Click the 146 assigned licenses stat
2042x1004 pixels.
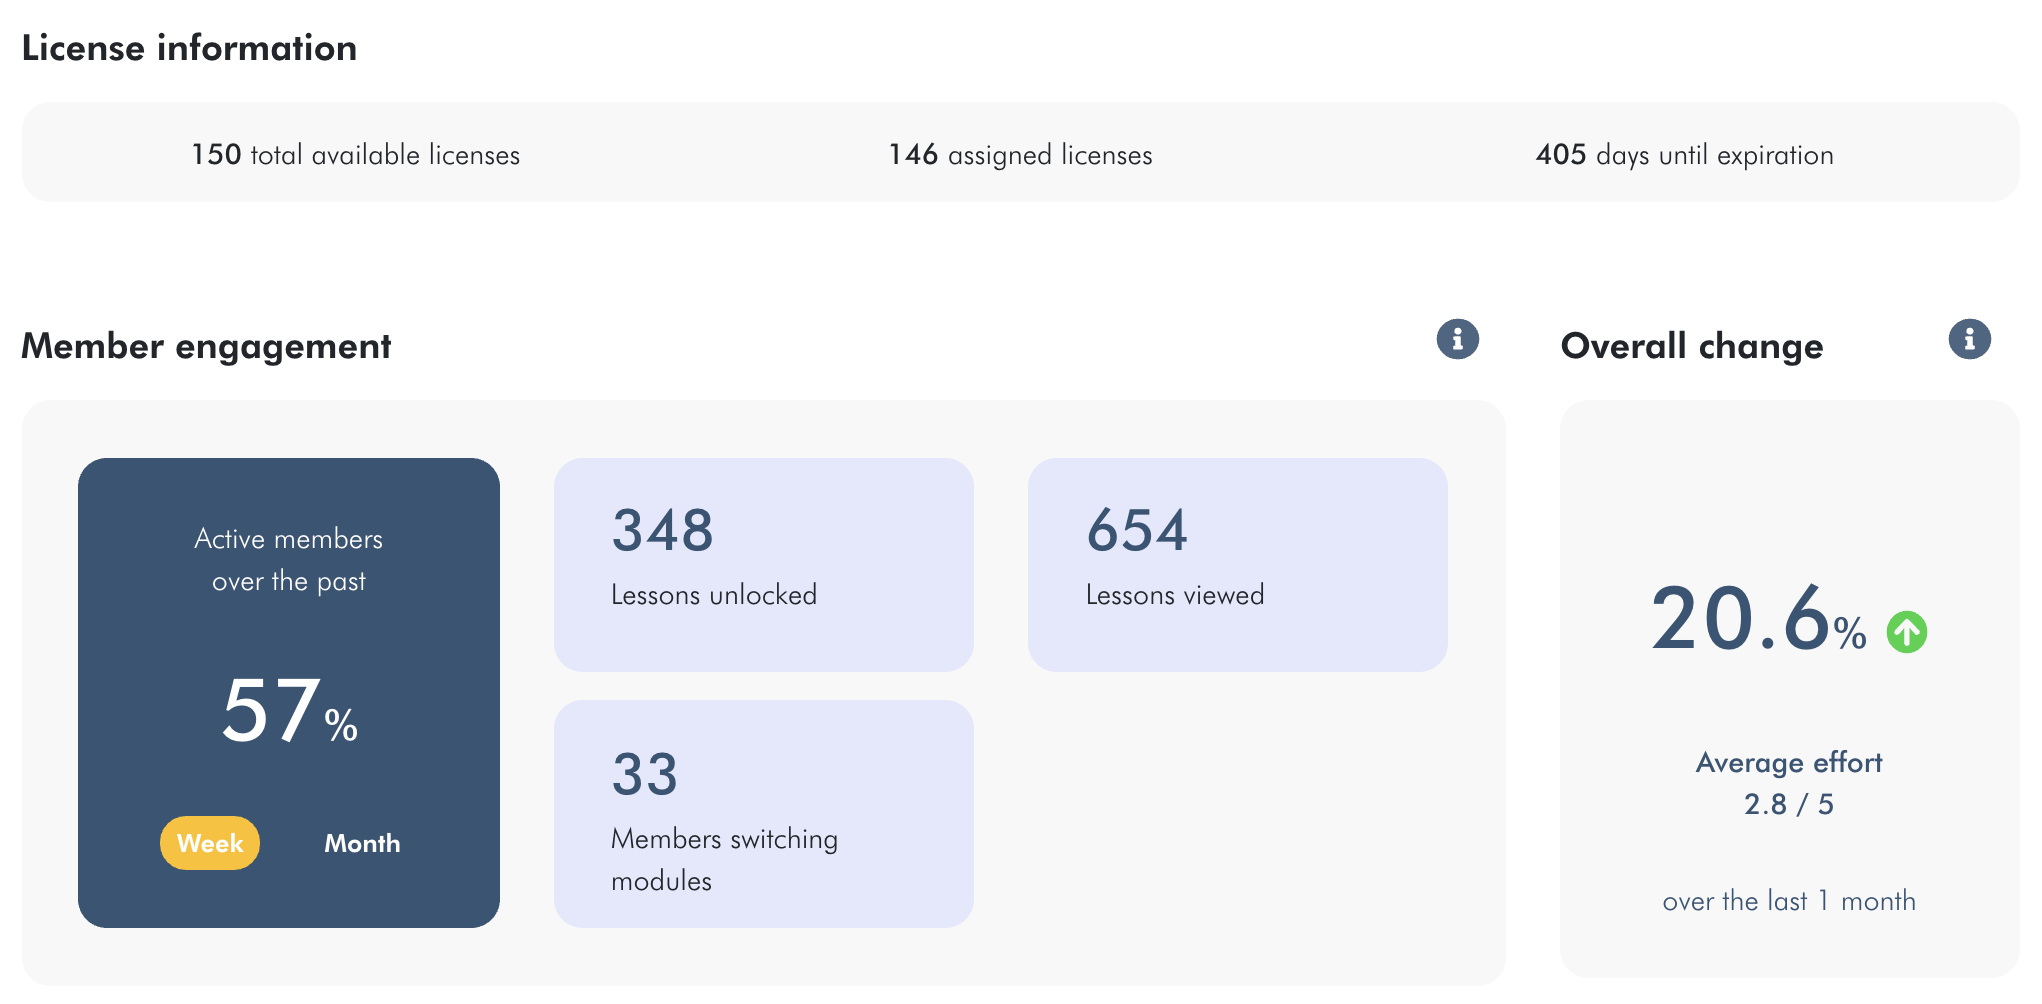pyautogui.click(x=1020, y=155)
